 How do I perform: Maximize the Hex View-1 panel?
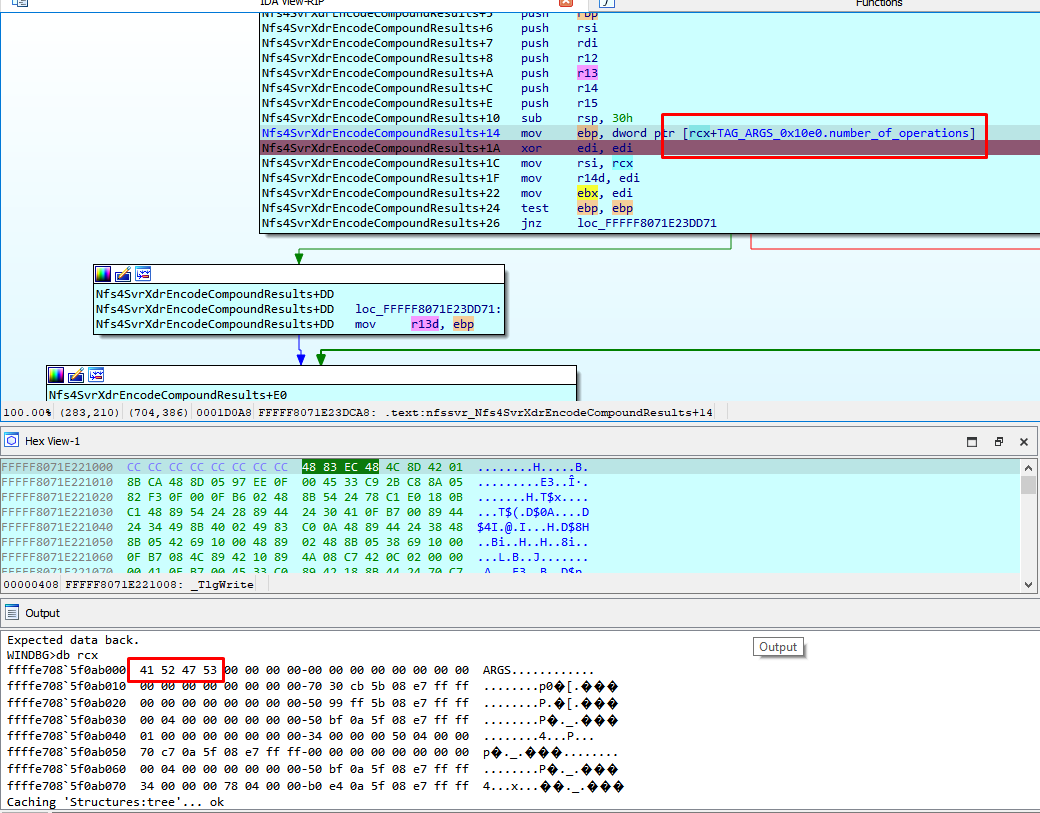[972, 442]
